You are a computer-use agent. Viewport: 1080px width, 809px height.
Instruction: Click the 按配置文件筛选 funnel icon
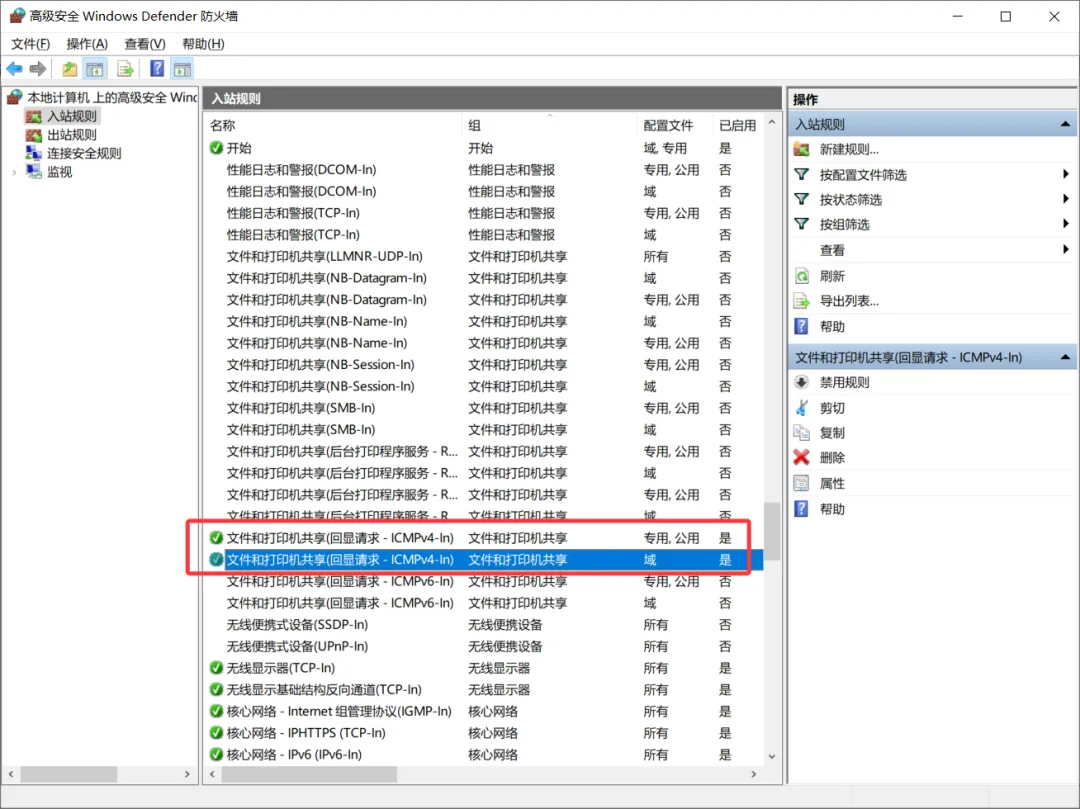click(802, 174)
